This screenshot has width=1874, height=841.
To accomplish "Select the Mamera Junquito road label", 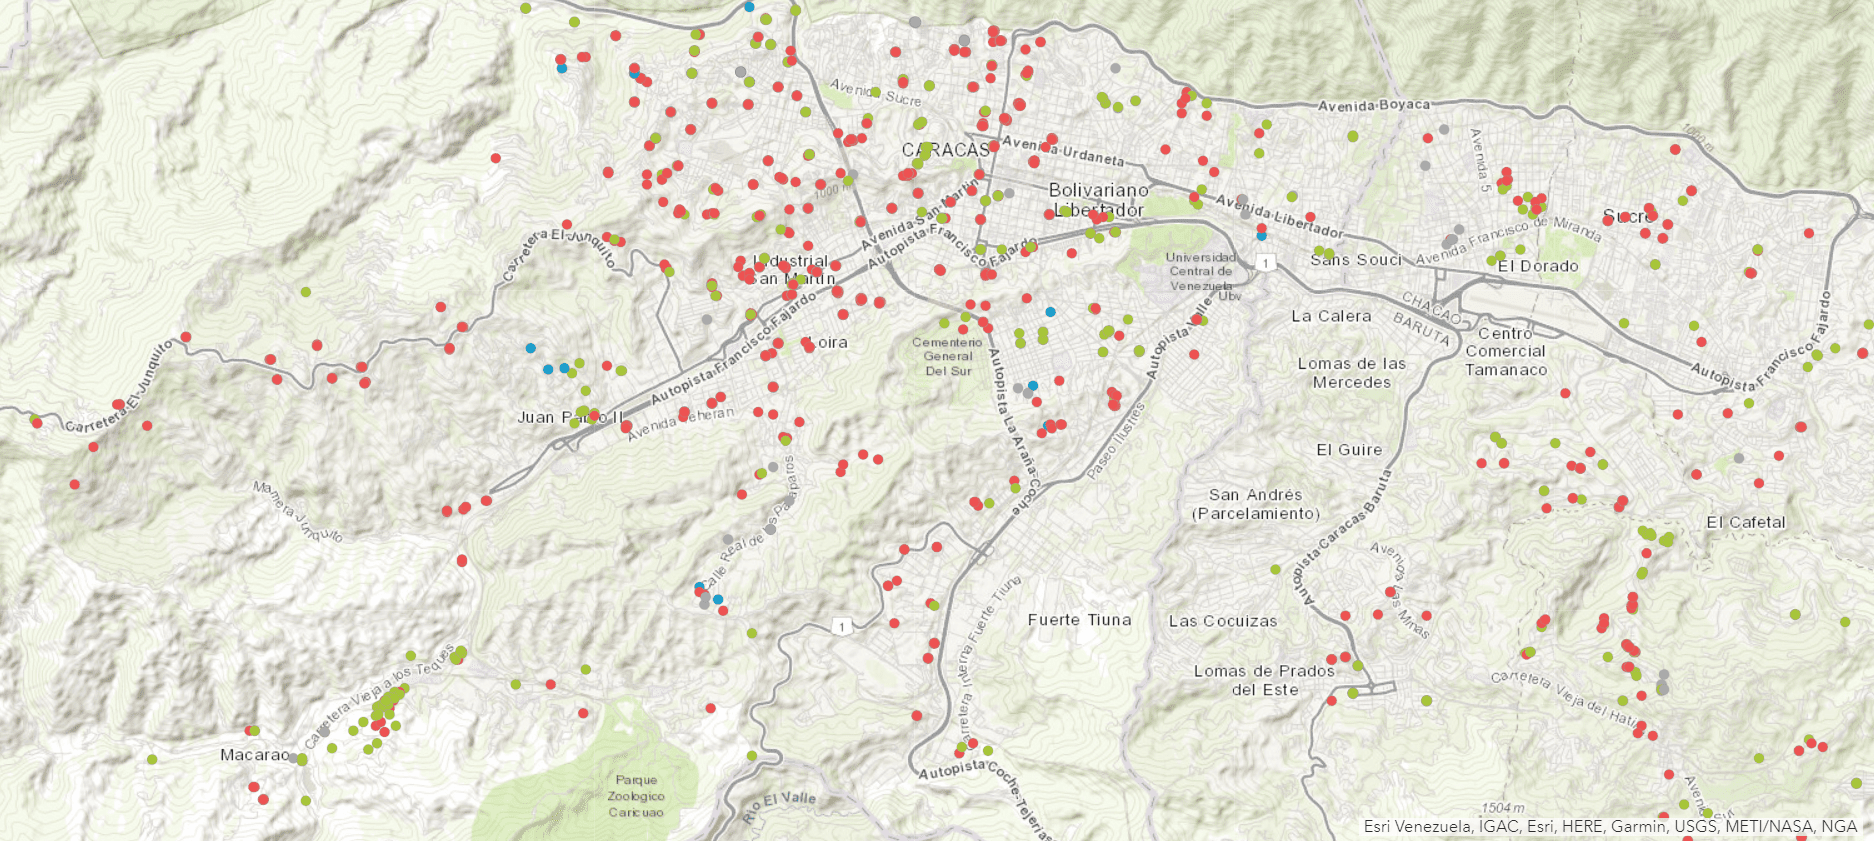I will 298,512.
